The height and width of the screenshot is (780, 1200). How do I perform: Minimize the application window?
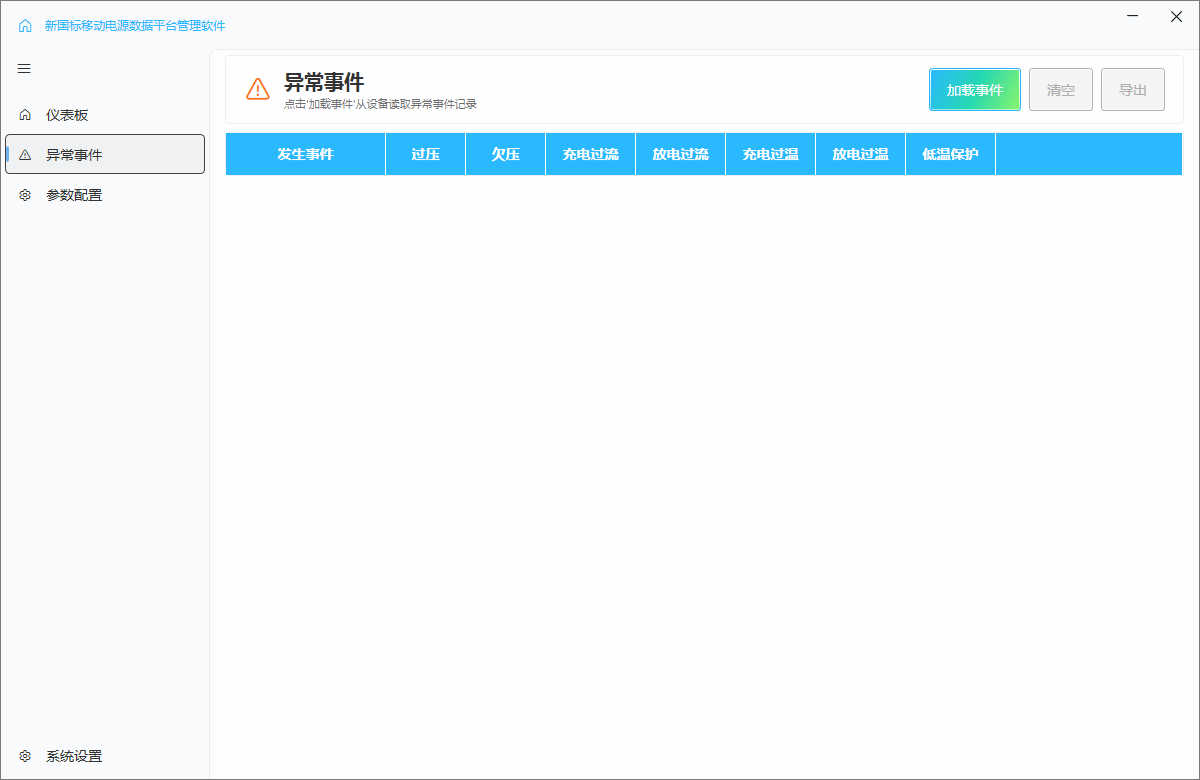pyautogui.click(x=1132, y=16)
